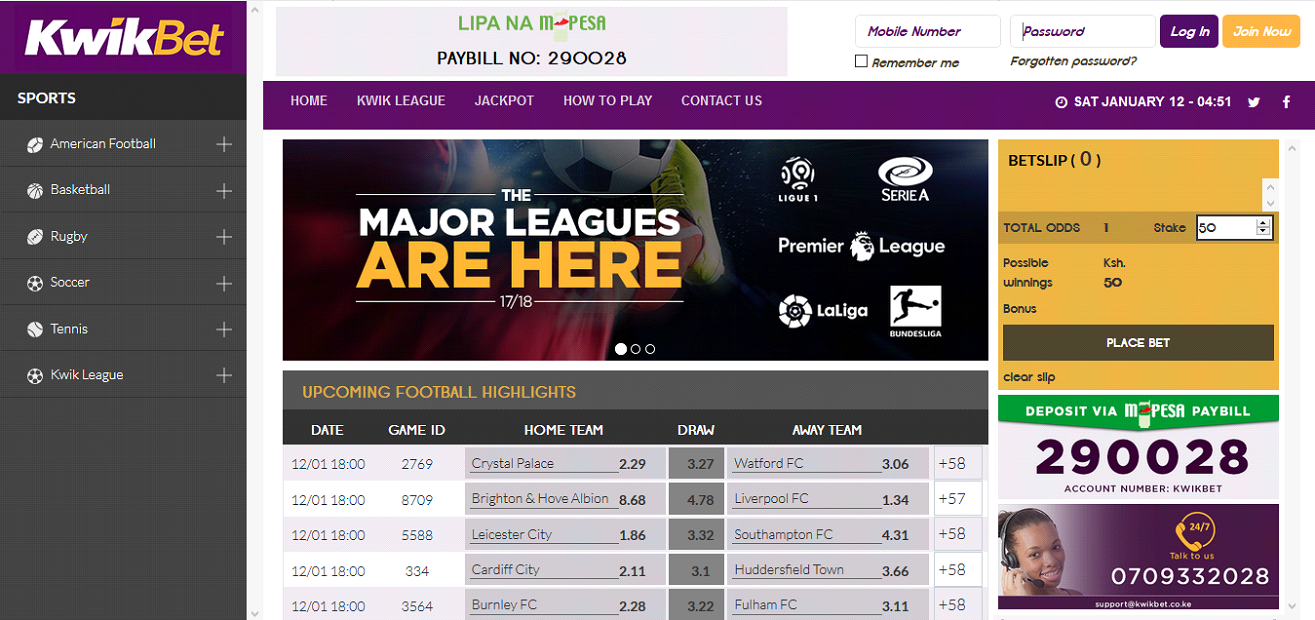Click the sidebar scroll down arrow

click(254, 612)
